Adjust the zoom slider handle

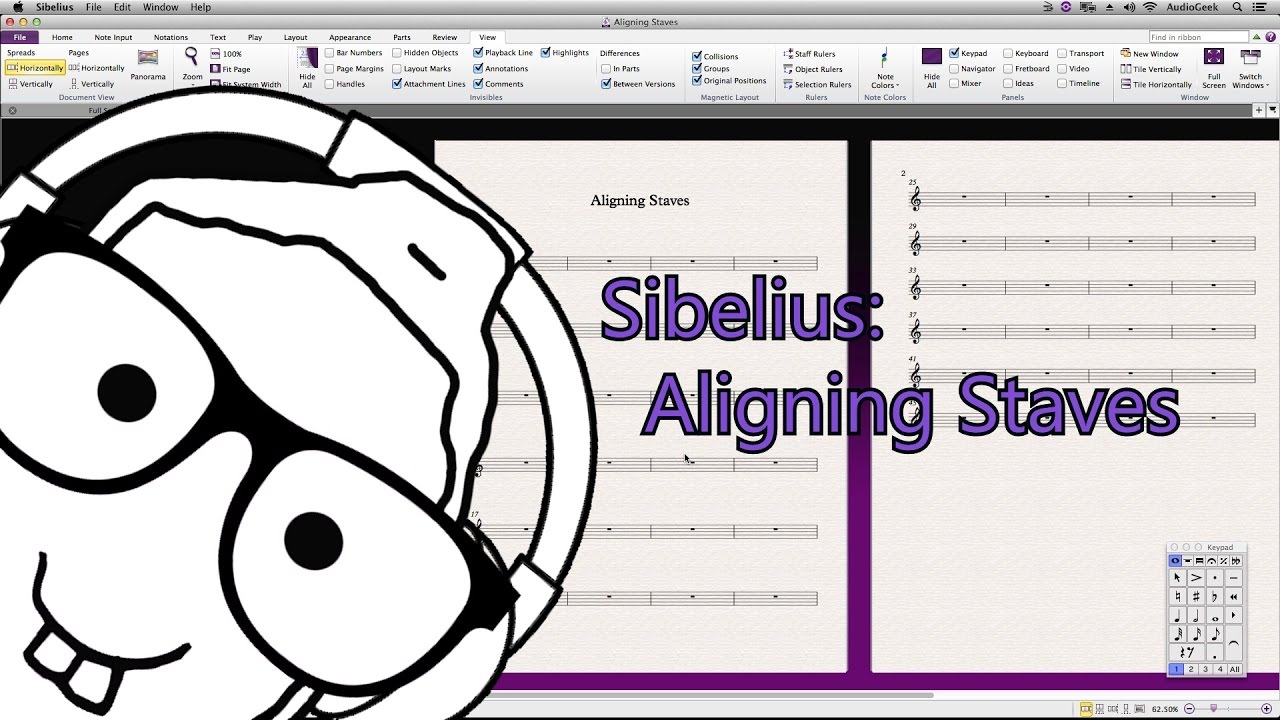coord(1214,709)
